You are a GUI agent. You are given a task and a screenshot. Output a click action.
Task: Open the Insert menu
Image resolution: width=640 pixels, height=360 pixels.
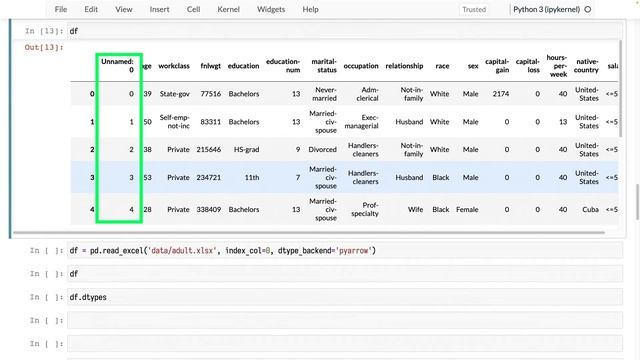tap(159, 9)
